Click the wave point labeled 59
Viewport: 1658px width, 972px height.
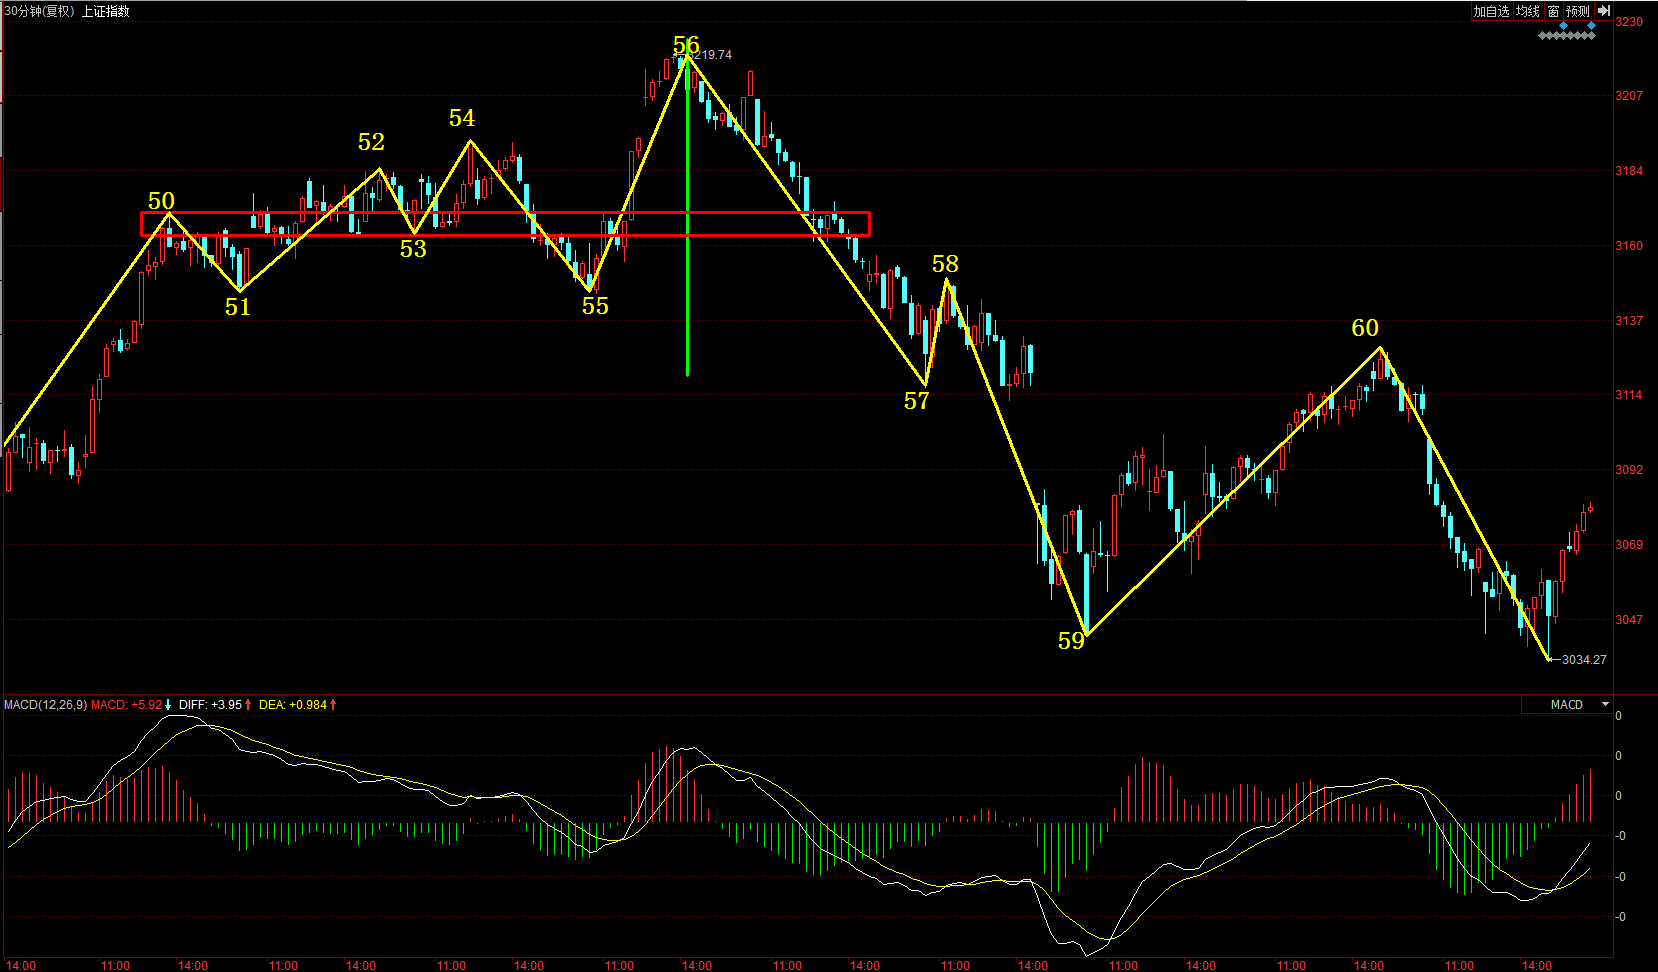[x=1071, y=641]
